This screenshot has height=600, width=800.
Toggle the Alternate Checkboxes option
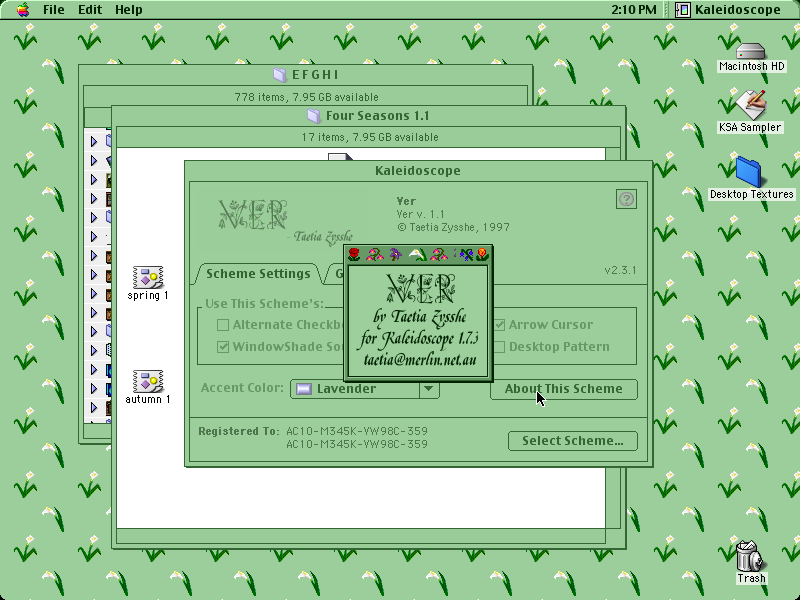pyautogui.click(x=223, y=325)
